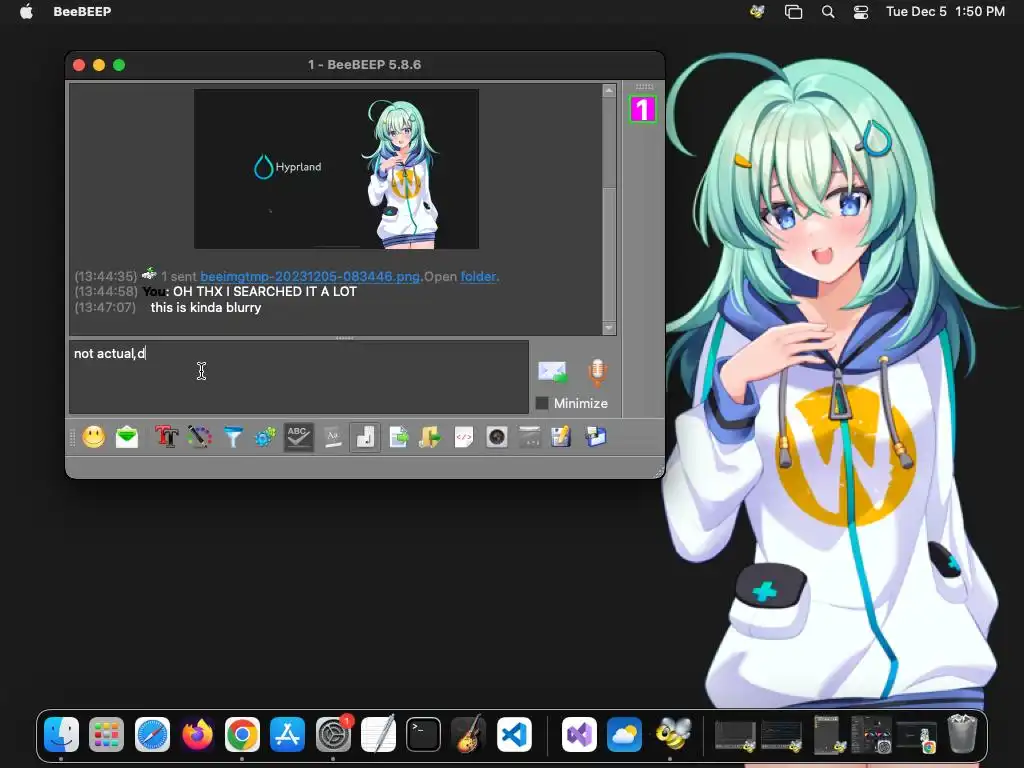Open the emoticons smiley picker
The height and width of the screenshot is (768, 1024).
click(93, 437)
